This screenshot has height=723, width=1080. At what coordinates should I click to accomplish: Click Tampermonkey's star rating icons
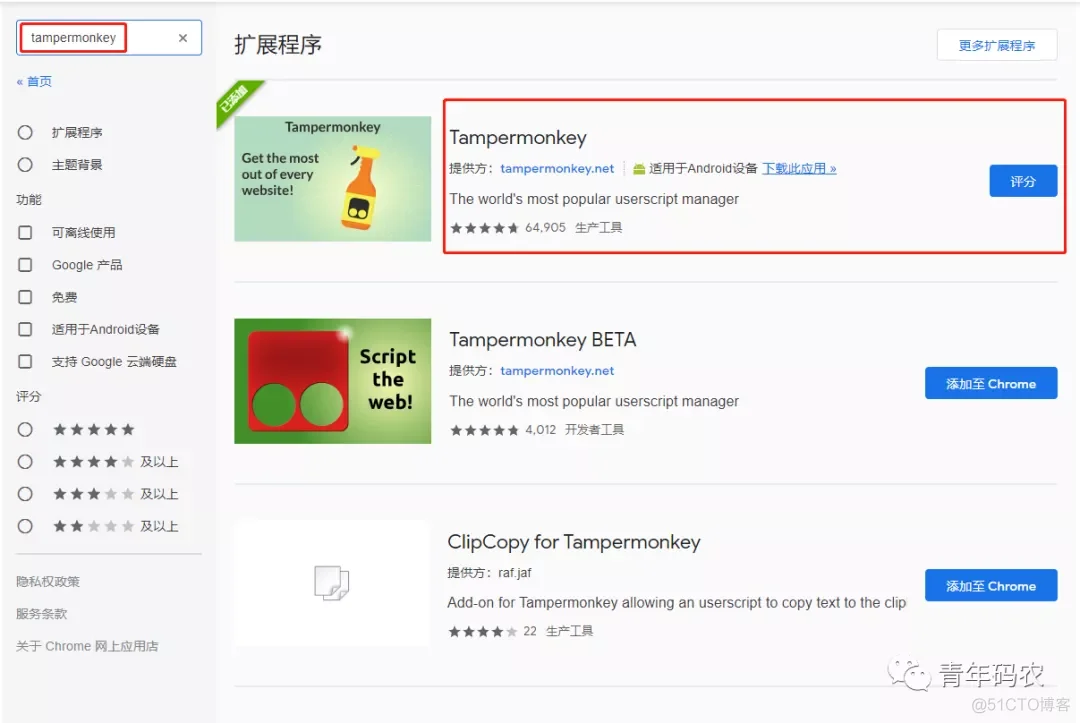484,228
